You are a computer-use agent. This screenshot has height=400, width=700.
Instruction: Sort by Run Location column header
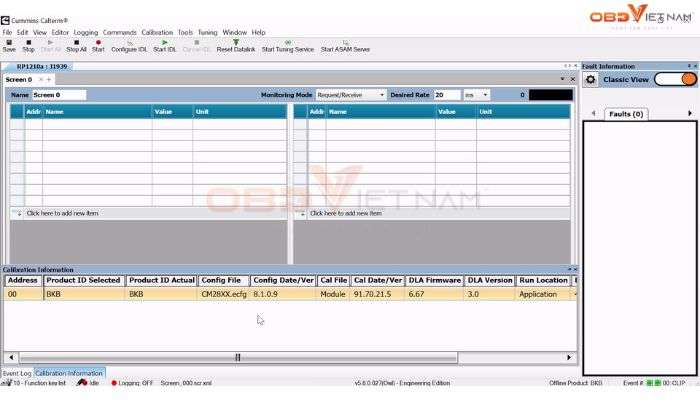(543, 280)
